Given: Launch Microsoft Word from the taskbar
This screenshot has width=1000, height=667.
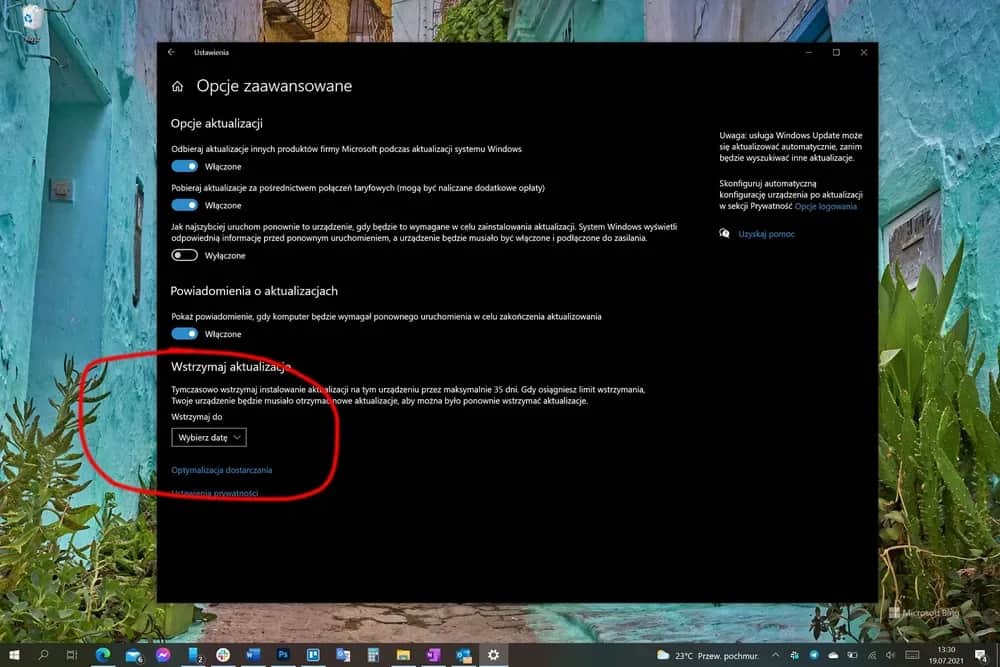Looking at the screenshot, I should 252,656.
